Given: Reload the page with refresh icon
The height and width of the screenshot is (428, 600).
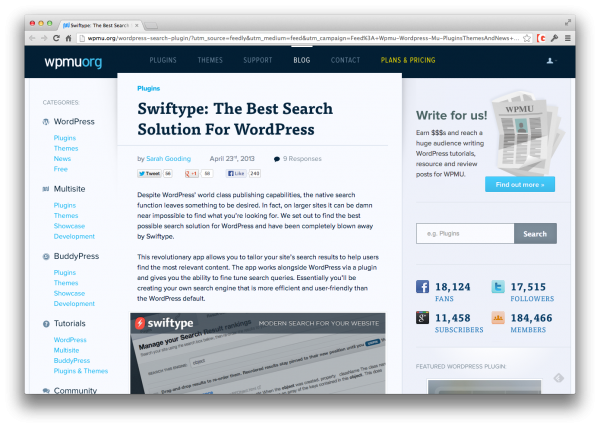Looking at the screenshot, I should point(56,38).
